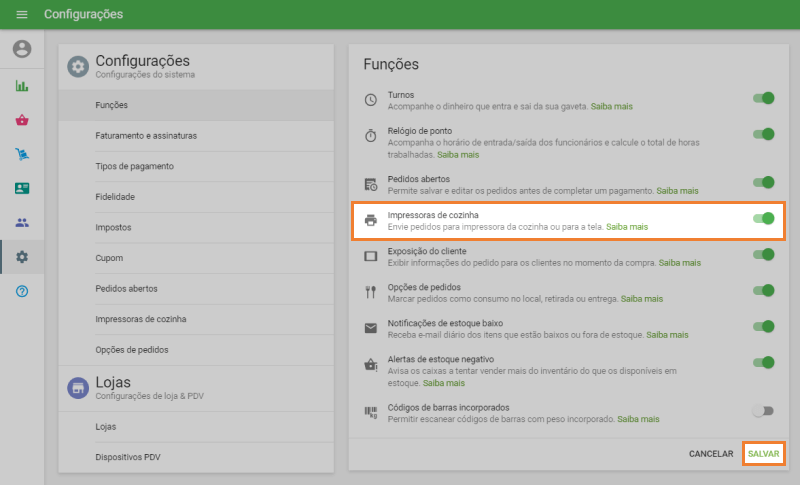Click the help question mark icon
This screenshot has height=485, width=800.
tap(22, 291)
